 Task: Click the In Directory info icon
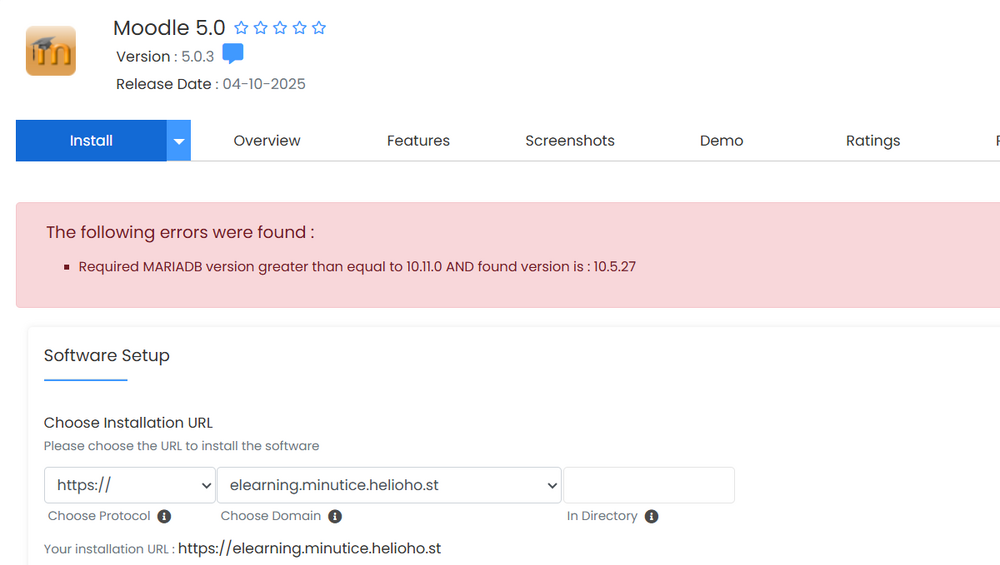(x=651, y=516)
